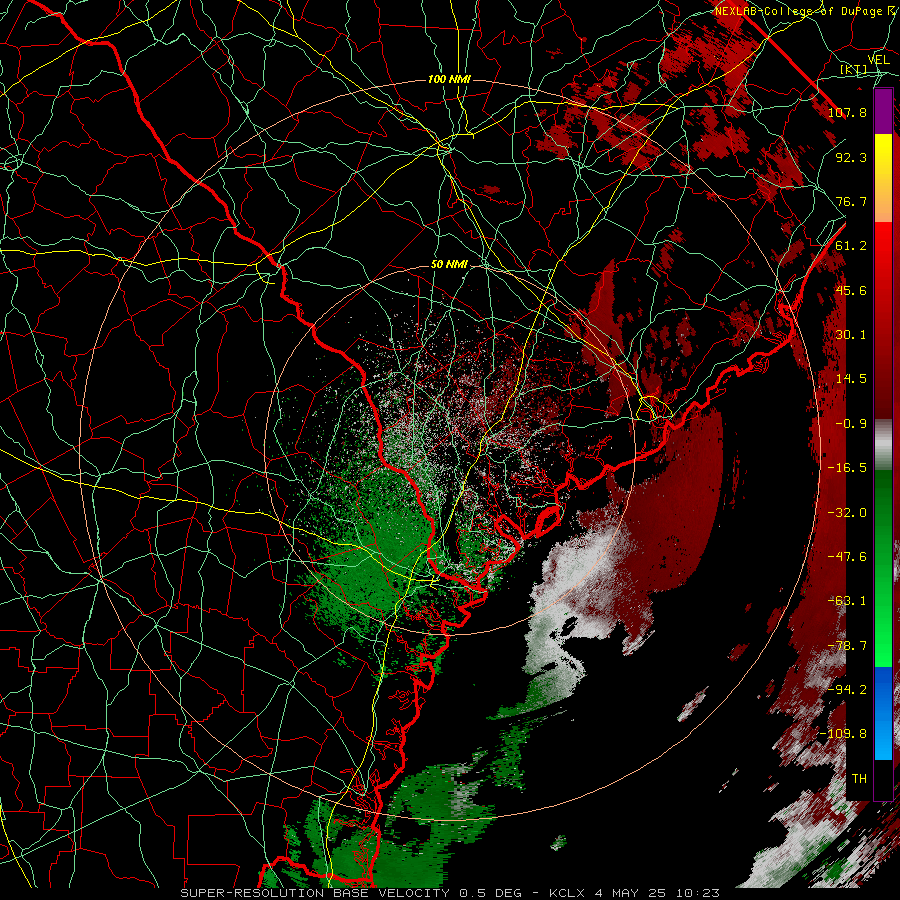The image size is (900, 900).
Task: Click the -47.6 legend value
Action: (x=847, y=557)
